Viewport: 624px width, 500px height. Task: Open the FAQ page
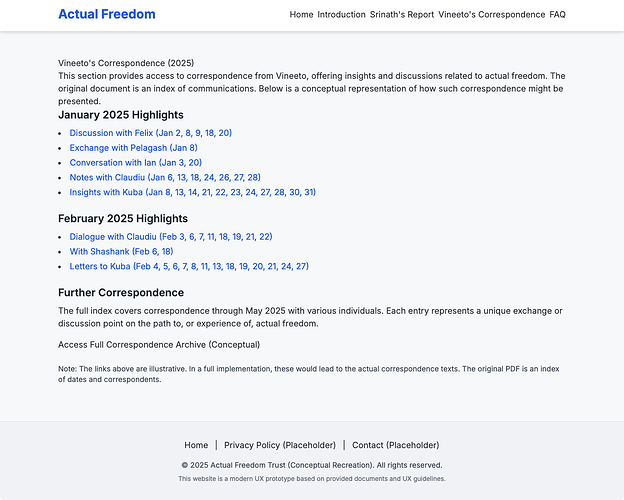[557, 15]
